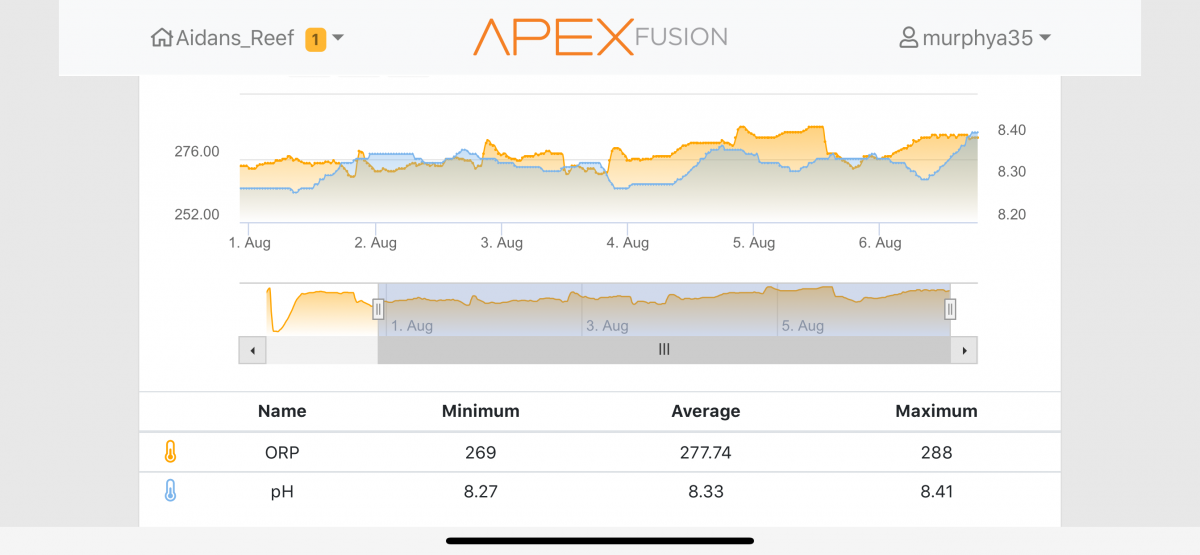Click the Name column header
Viewport: 1200px width, 555px height.
(282, 411)
